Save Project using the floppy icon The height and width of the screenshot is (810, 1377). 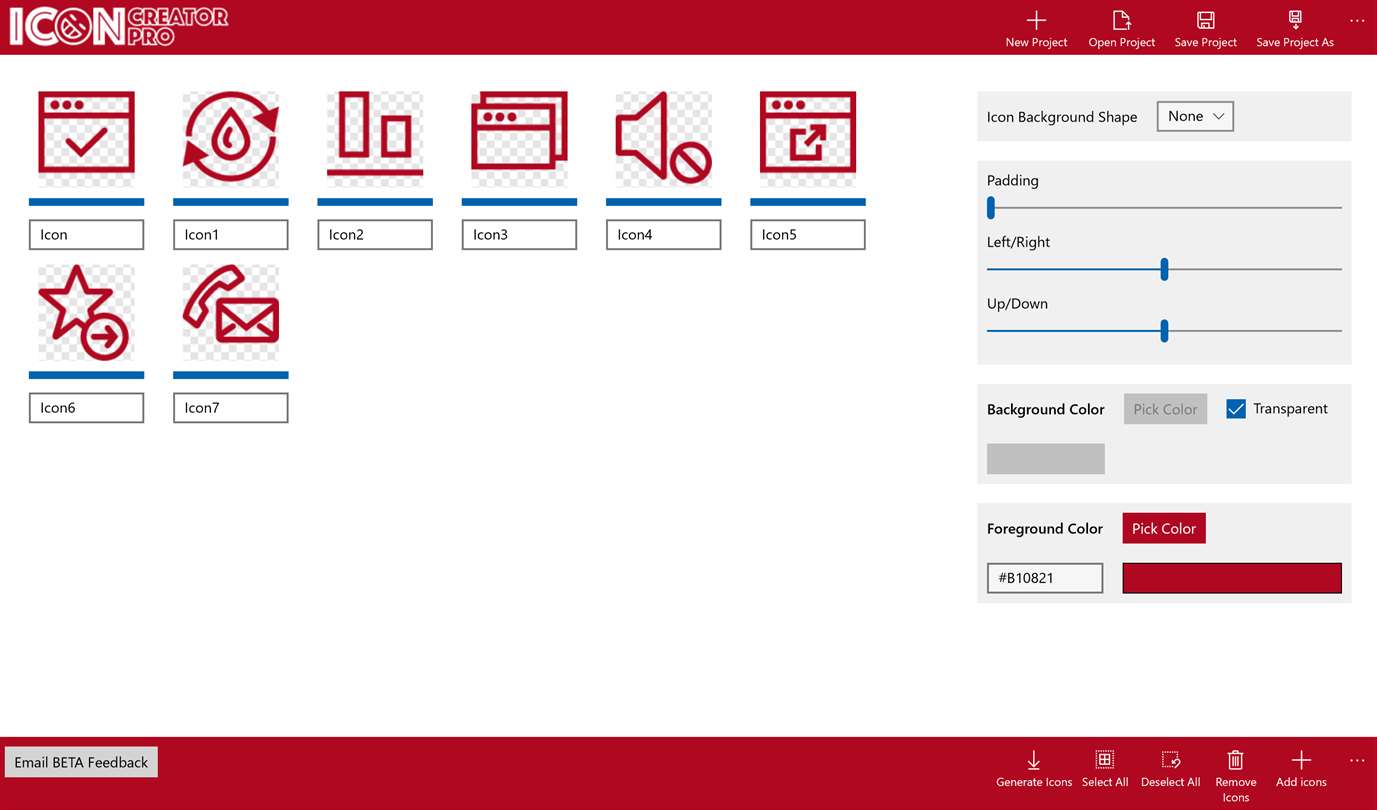[x=1205, y=20]
